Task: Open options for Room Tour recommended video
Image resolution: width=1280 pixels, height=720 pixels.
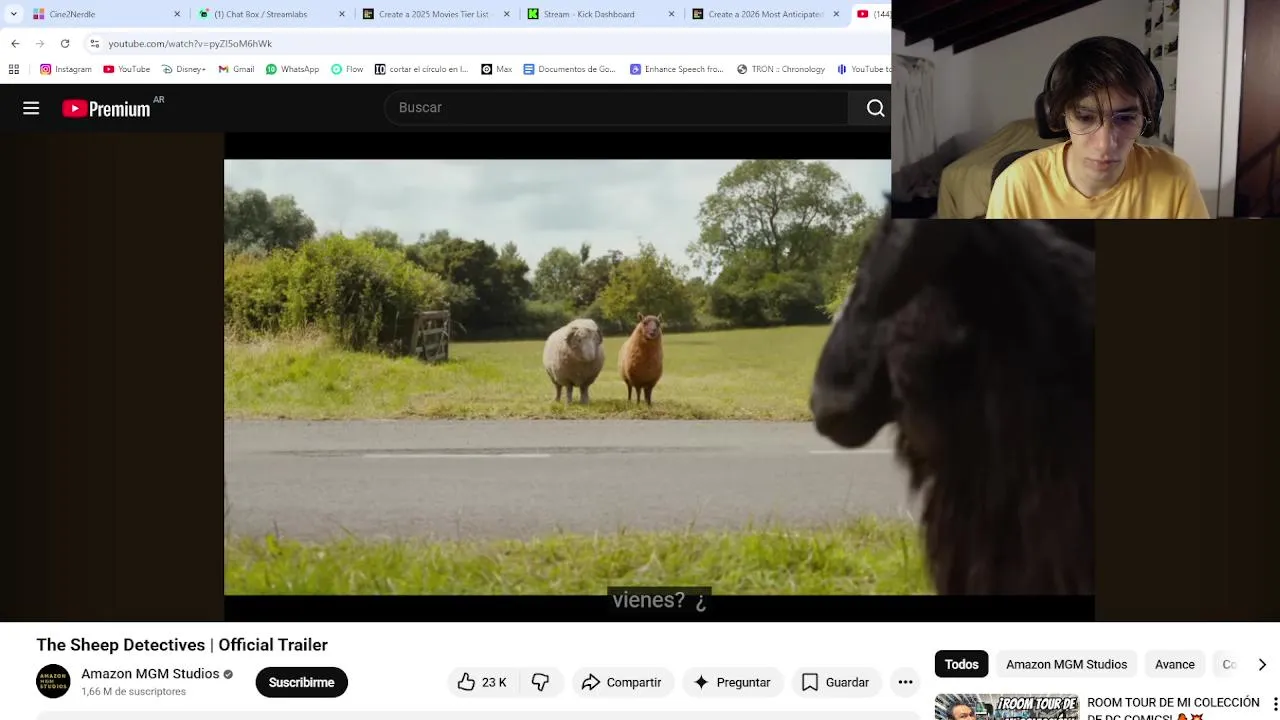Action: [x=1274, y=704]
